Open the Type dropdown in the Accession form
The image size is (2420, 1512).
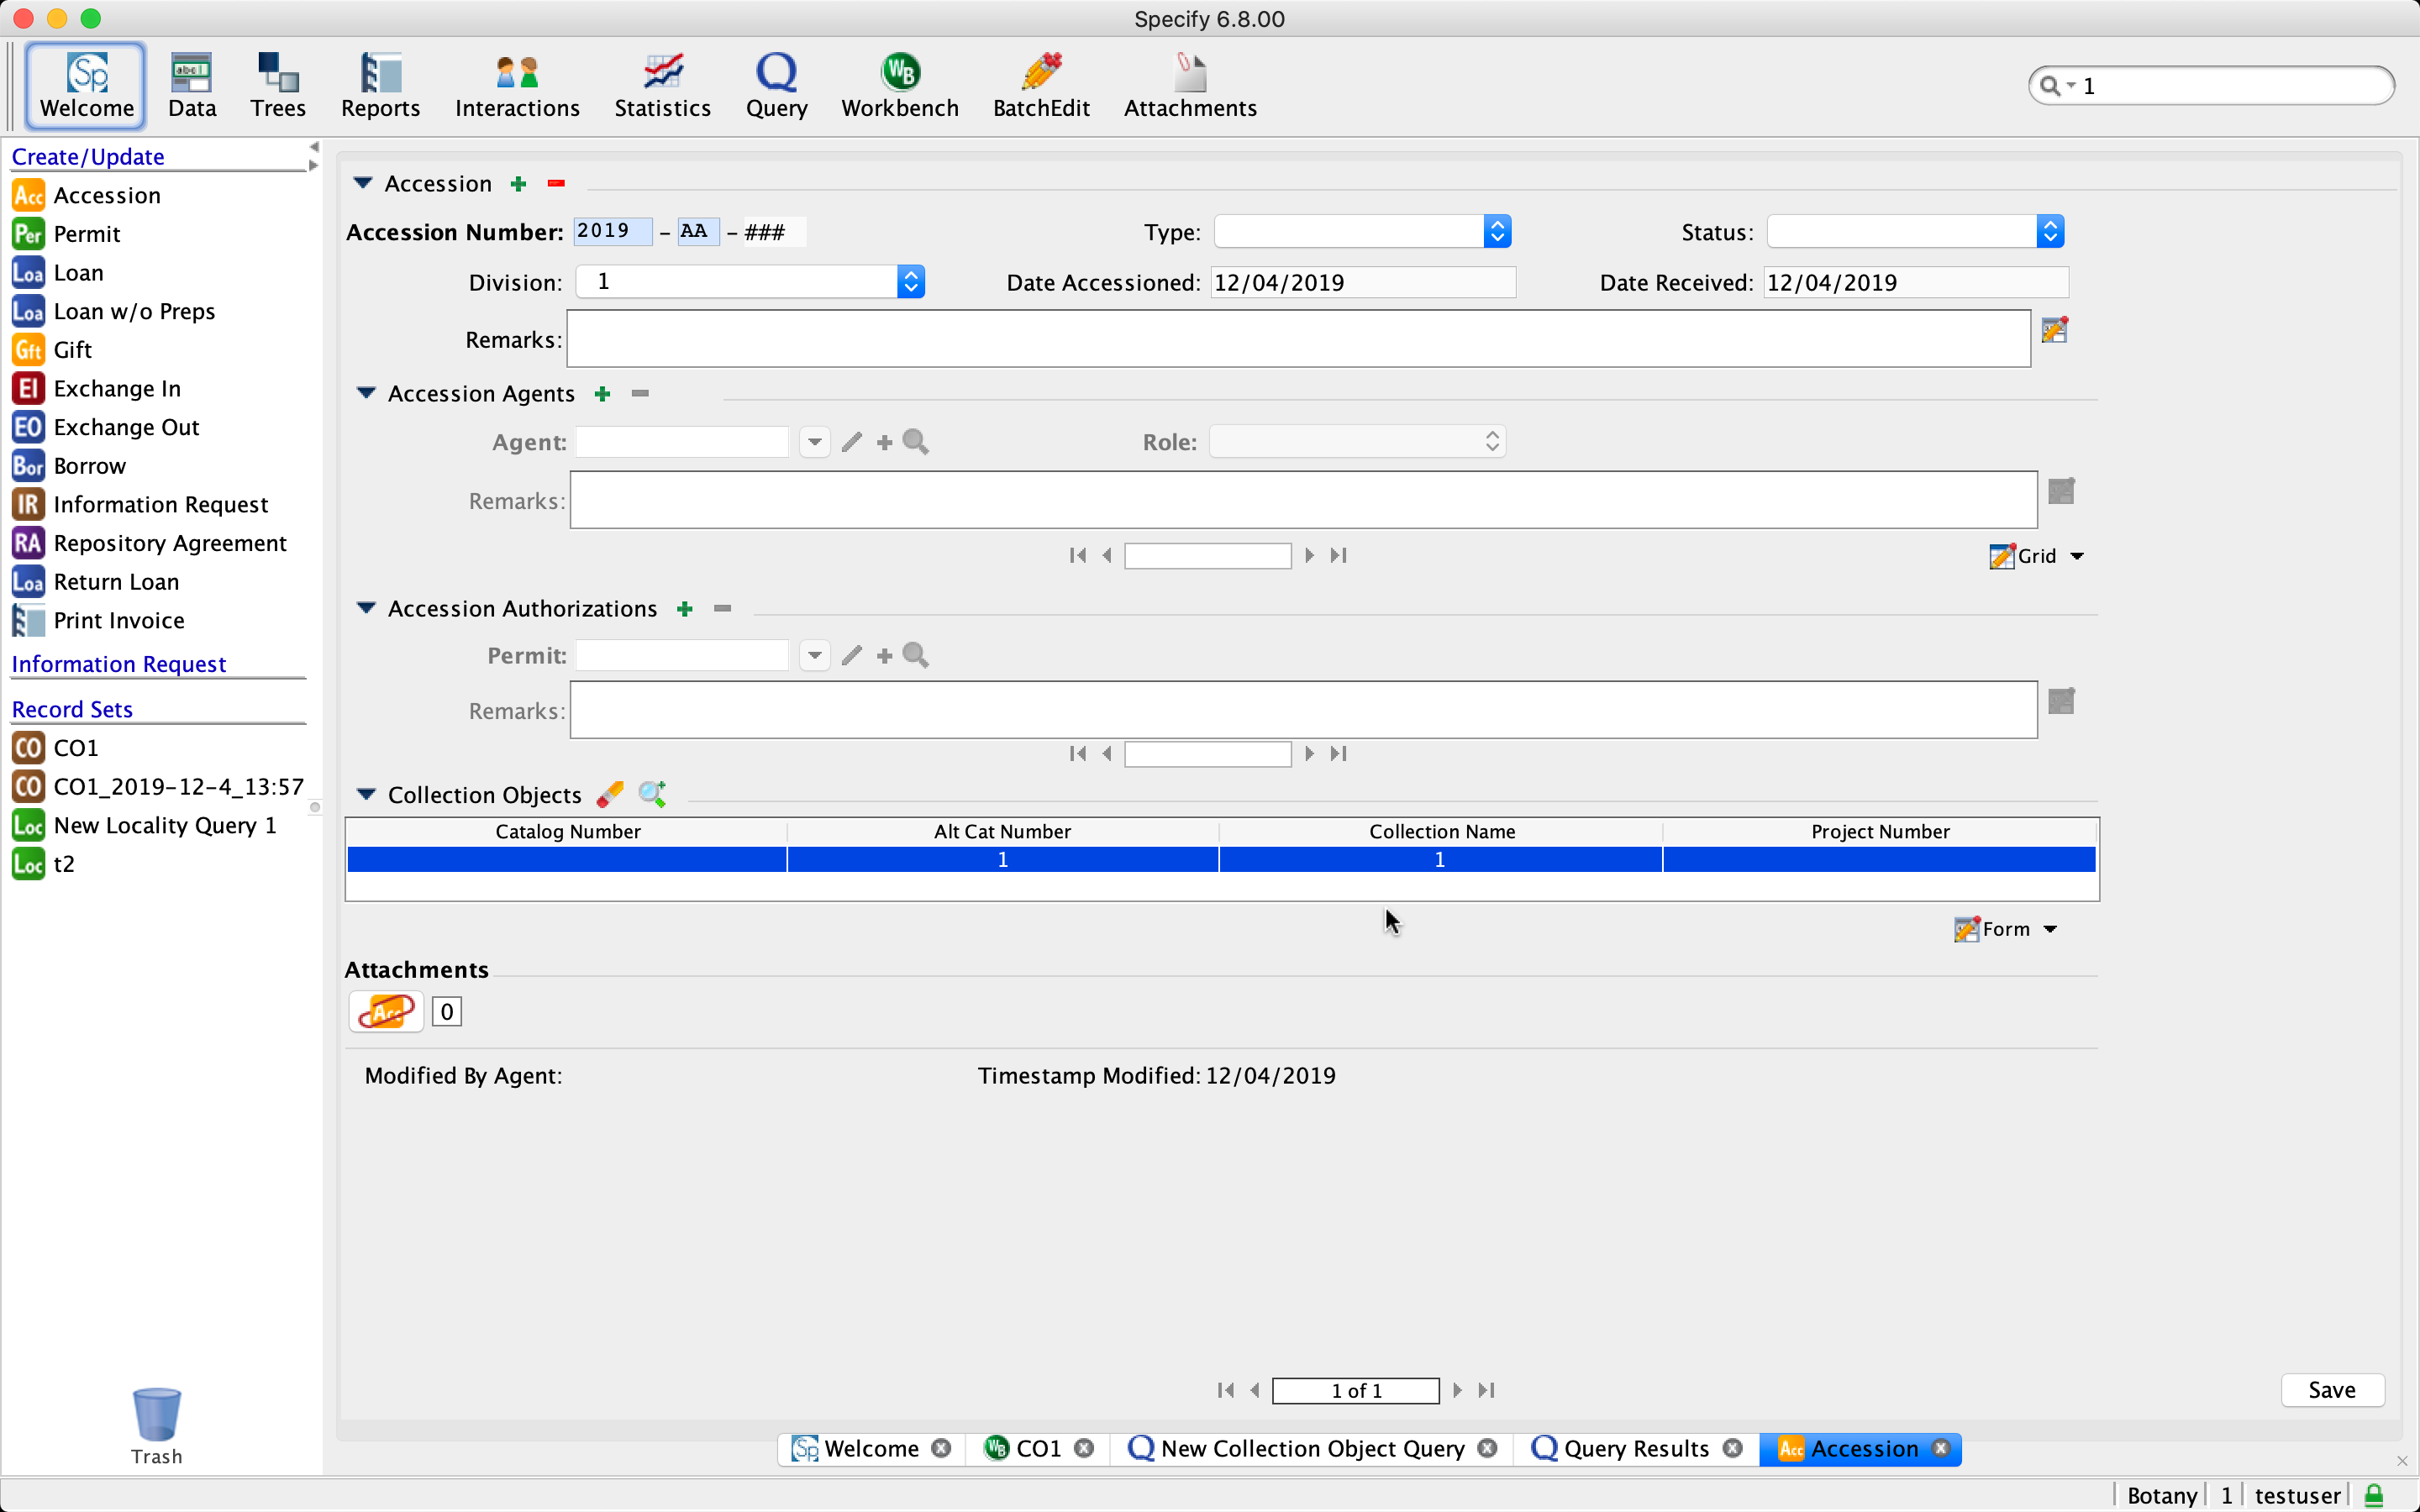[x=1497, y=231]
